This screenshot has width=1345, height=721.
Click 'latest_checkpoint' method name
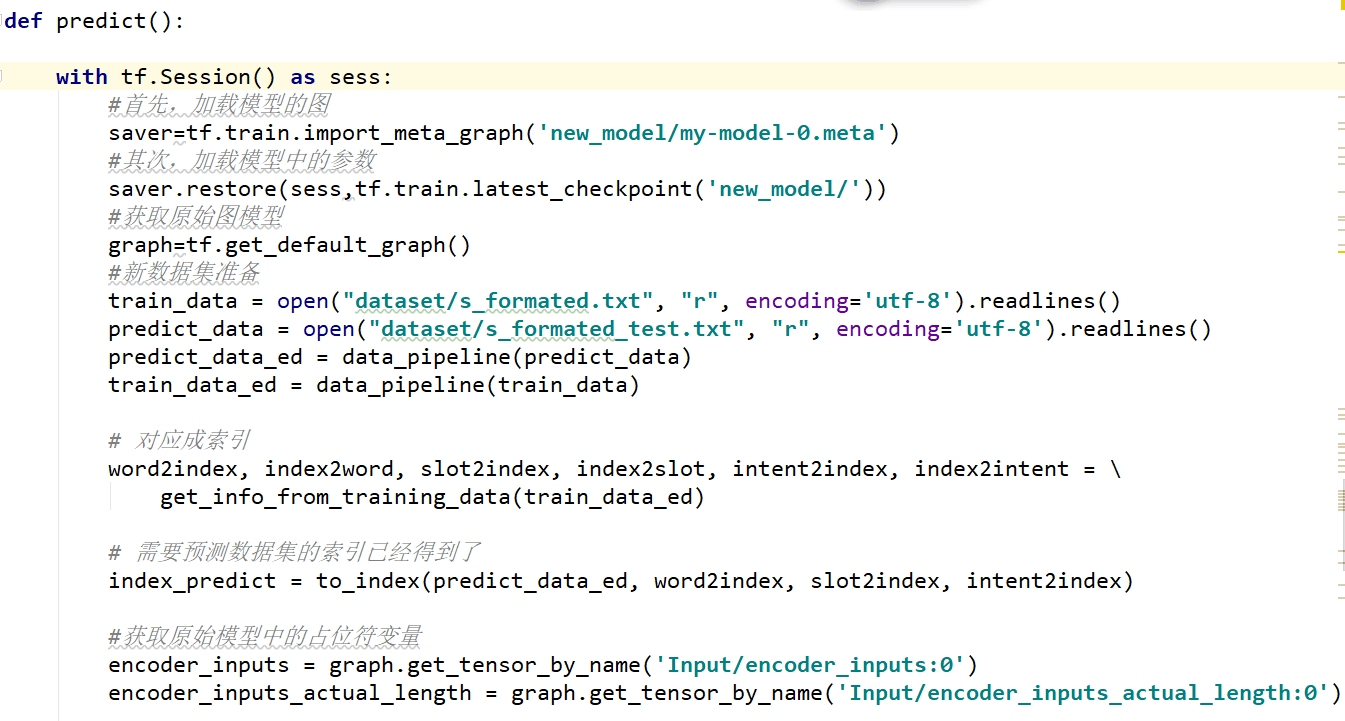[582, 189]
